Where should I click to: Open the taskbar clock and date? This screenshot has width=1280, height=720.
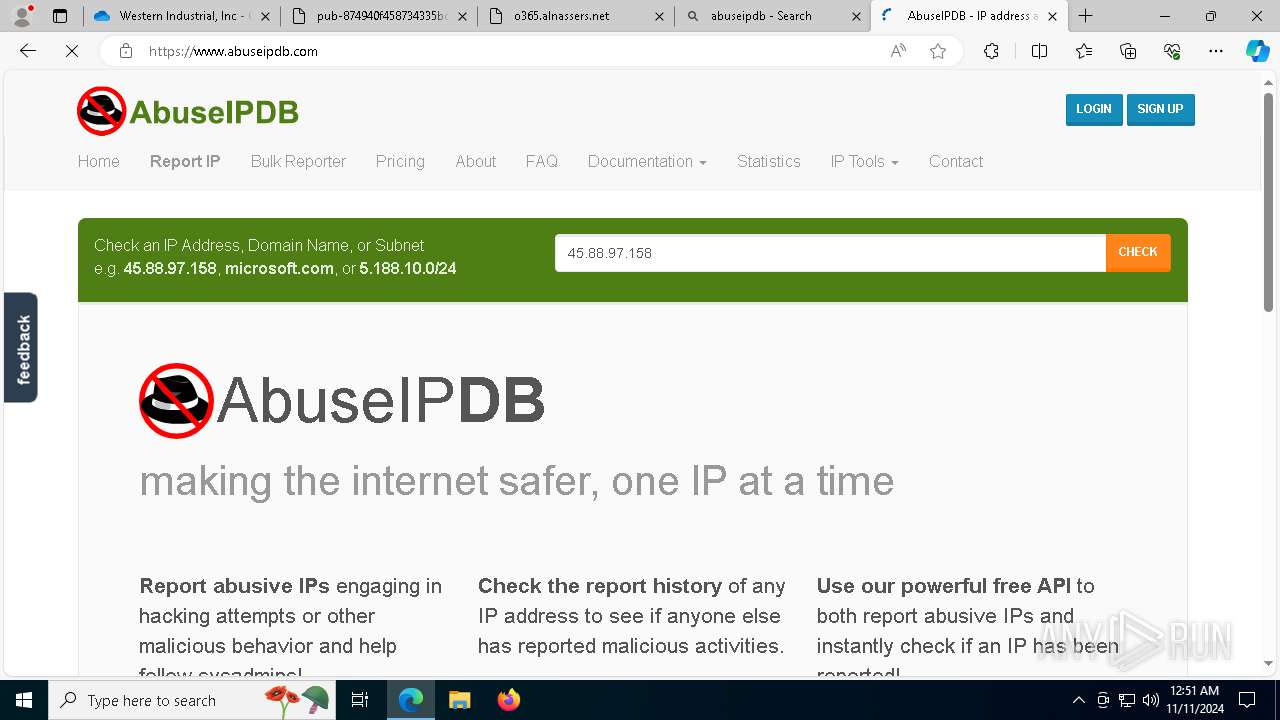[1193, 700]
